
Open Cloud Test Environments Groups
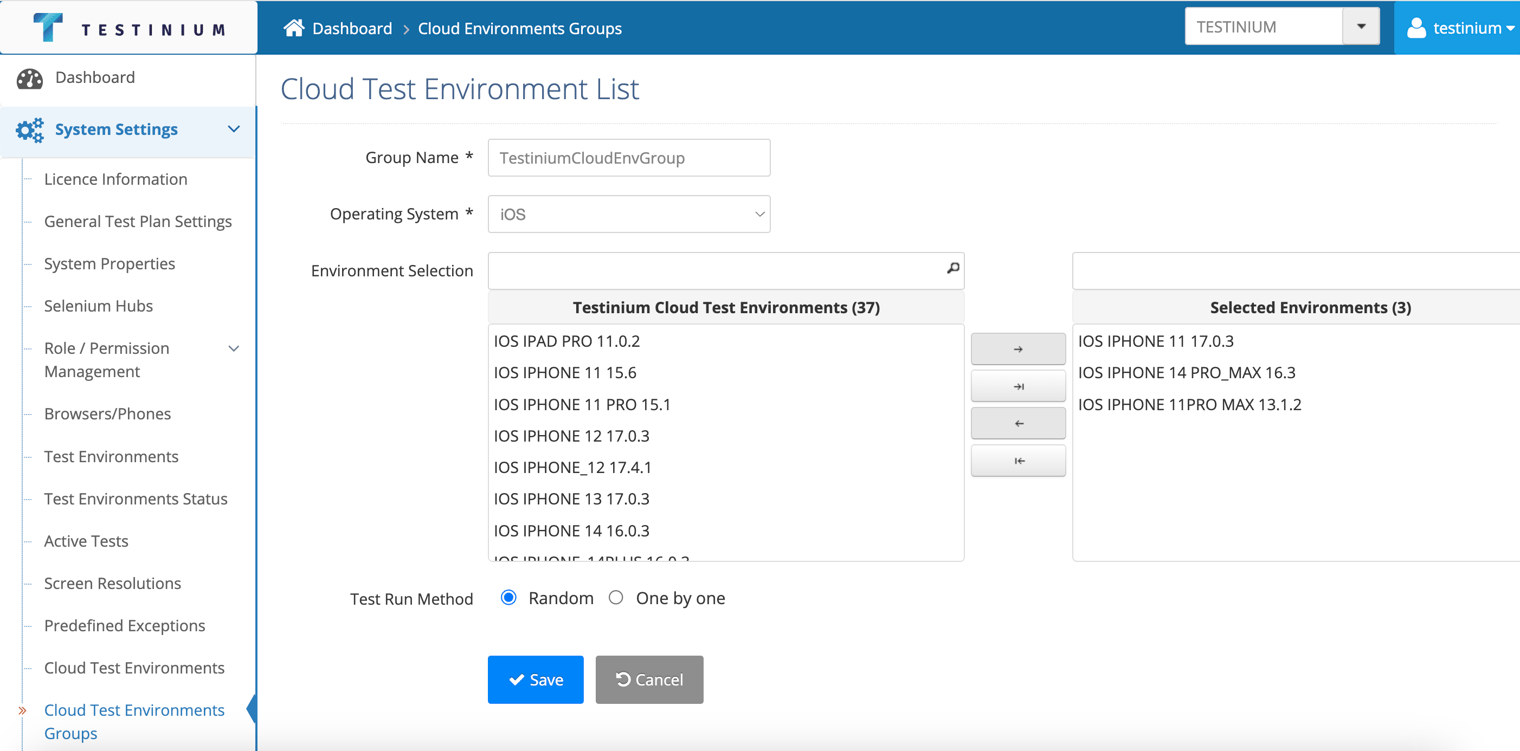pyautogui.click(x=135, y=722)
